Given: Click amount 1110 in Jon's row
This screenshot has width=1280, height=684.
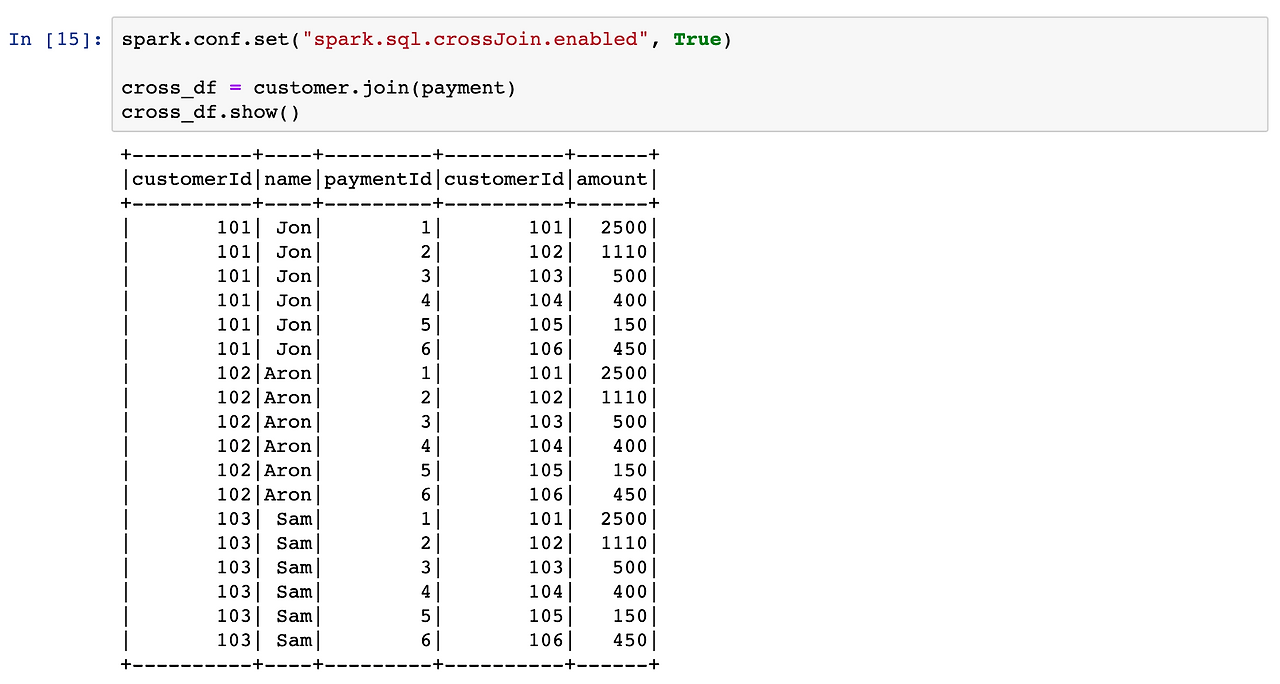Looking at the screenshot, I should (625, 252).
